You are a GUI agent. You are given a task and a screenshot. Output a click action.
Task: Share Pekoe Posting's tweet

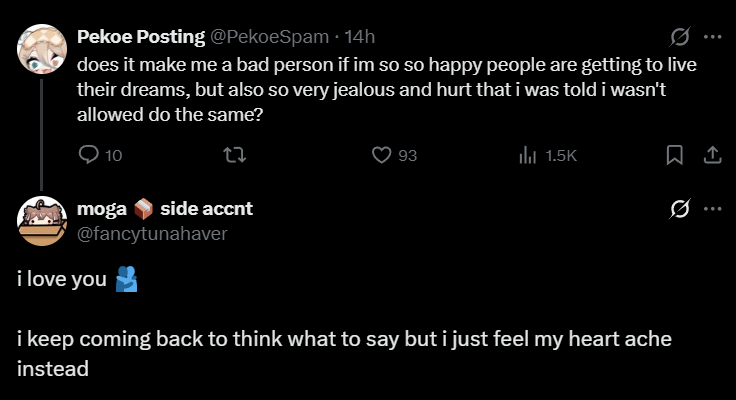pyautogui.click(x=712, y=155)
